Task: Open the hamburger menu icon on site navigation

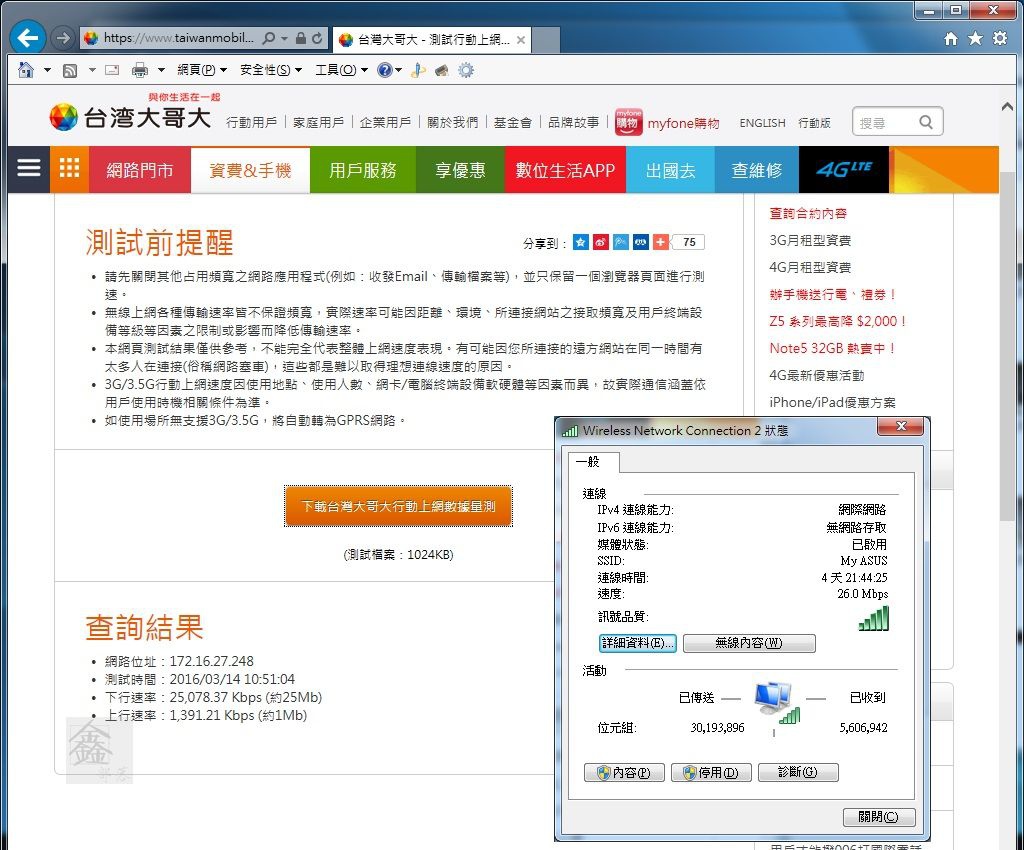Action: [x=29, y=169]
